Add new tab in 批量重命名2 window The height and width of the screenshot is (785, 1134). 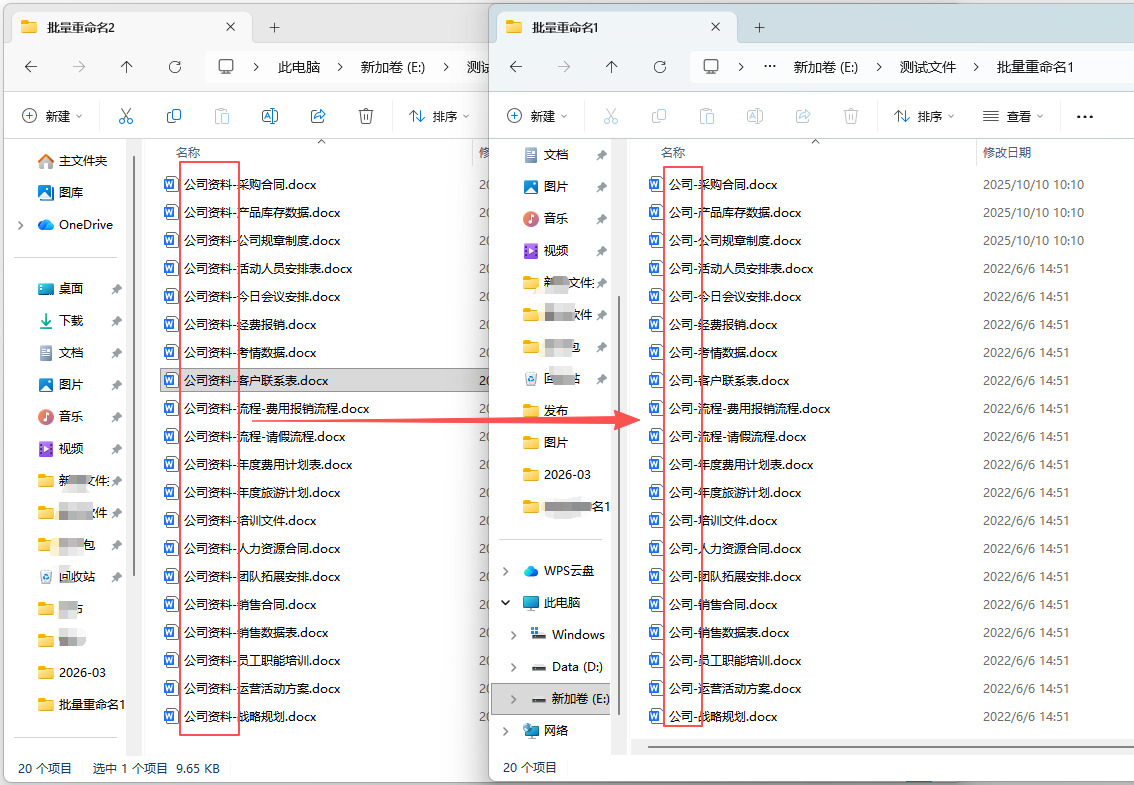click(x=274, y=27)
